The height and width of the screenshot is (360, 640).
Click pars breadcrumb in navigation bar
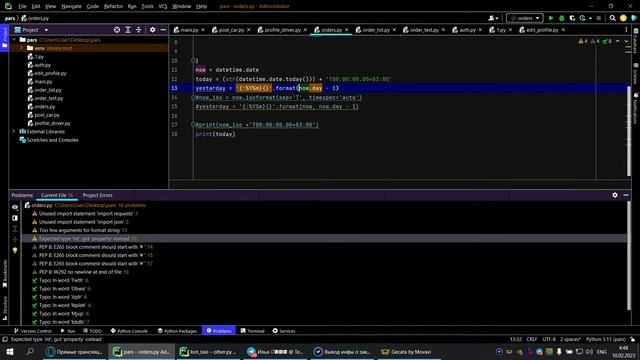tap(10, 18)
